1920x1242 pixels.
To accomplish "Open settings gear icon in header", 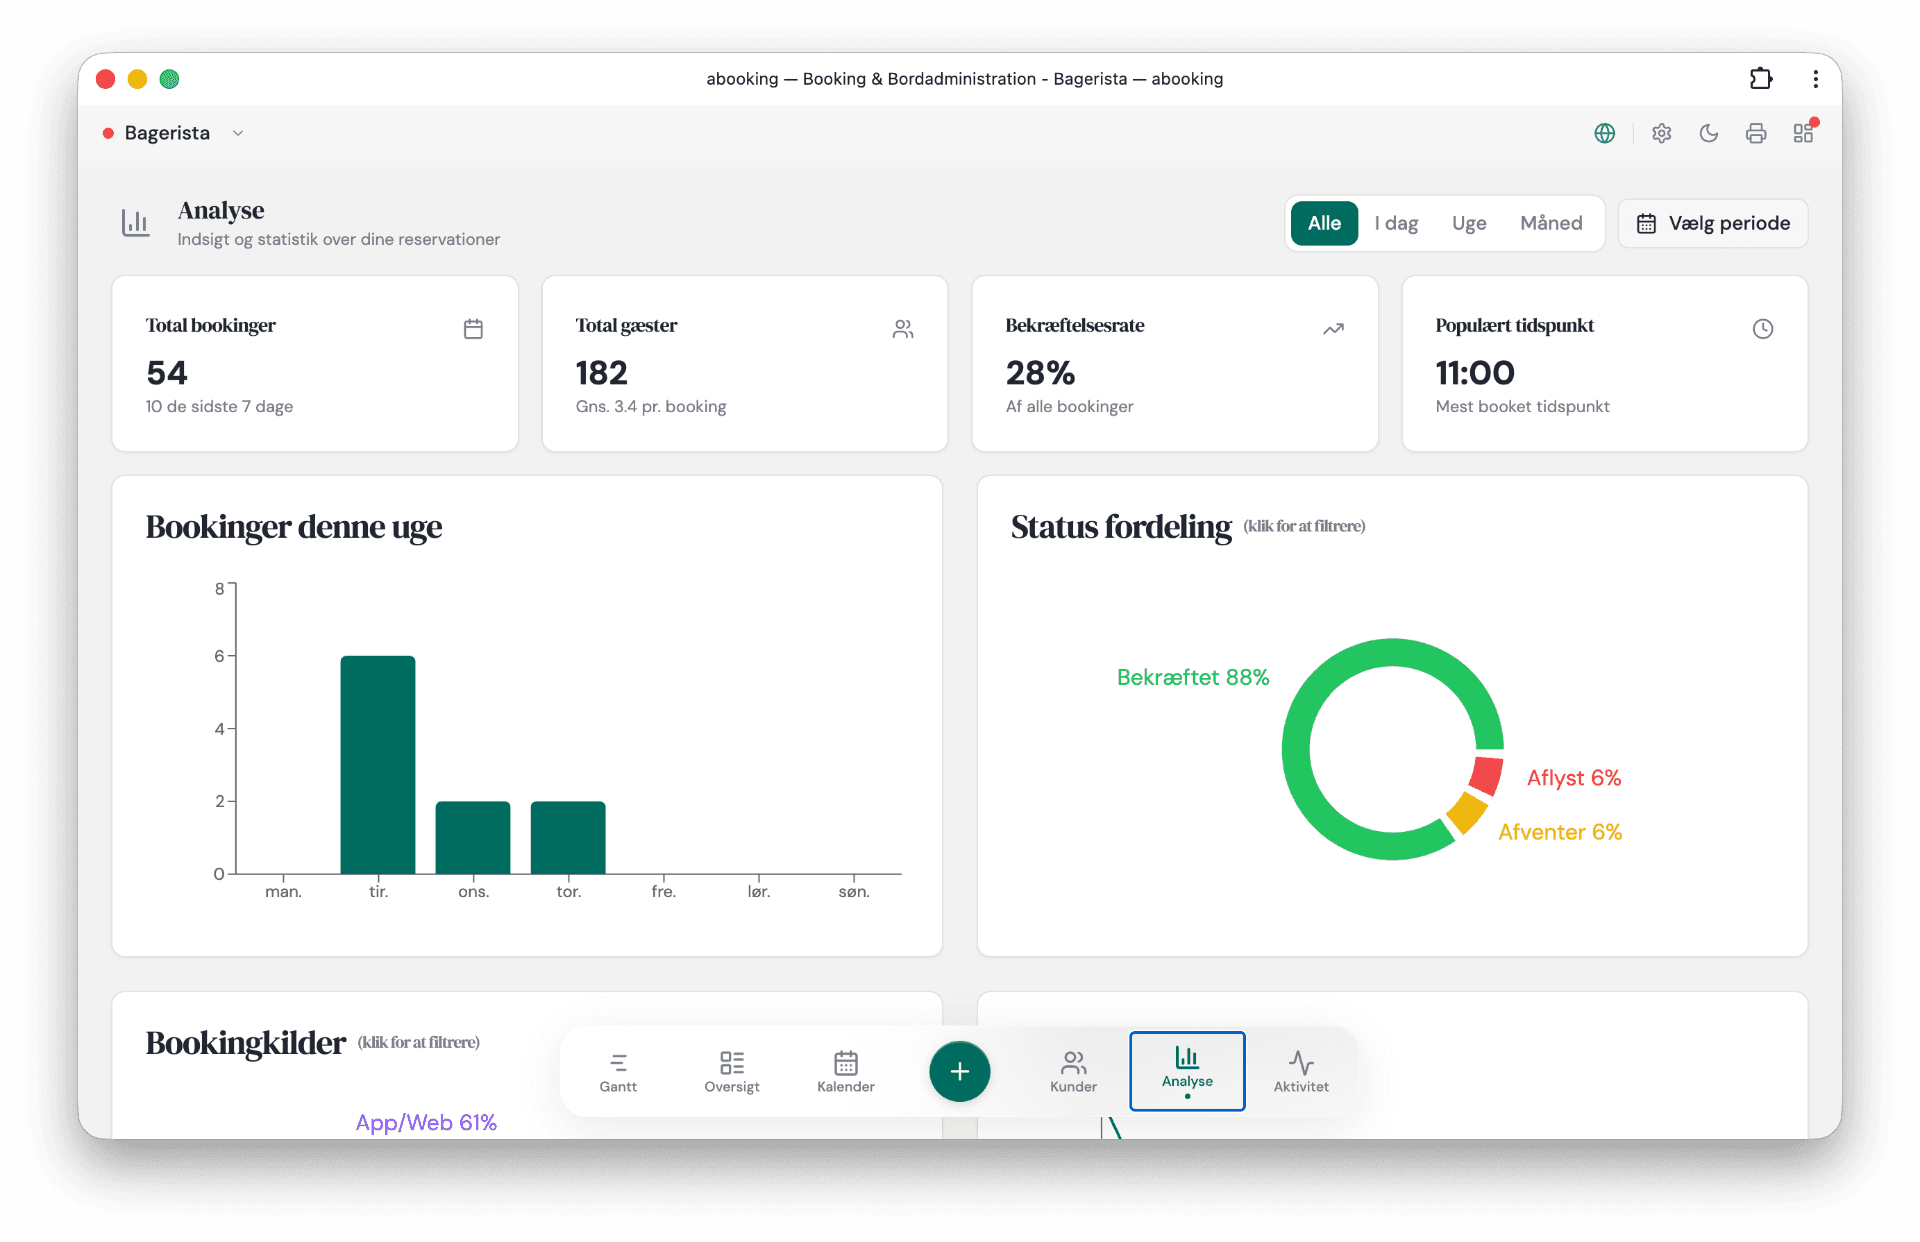I will [1661, 133].
